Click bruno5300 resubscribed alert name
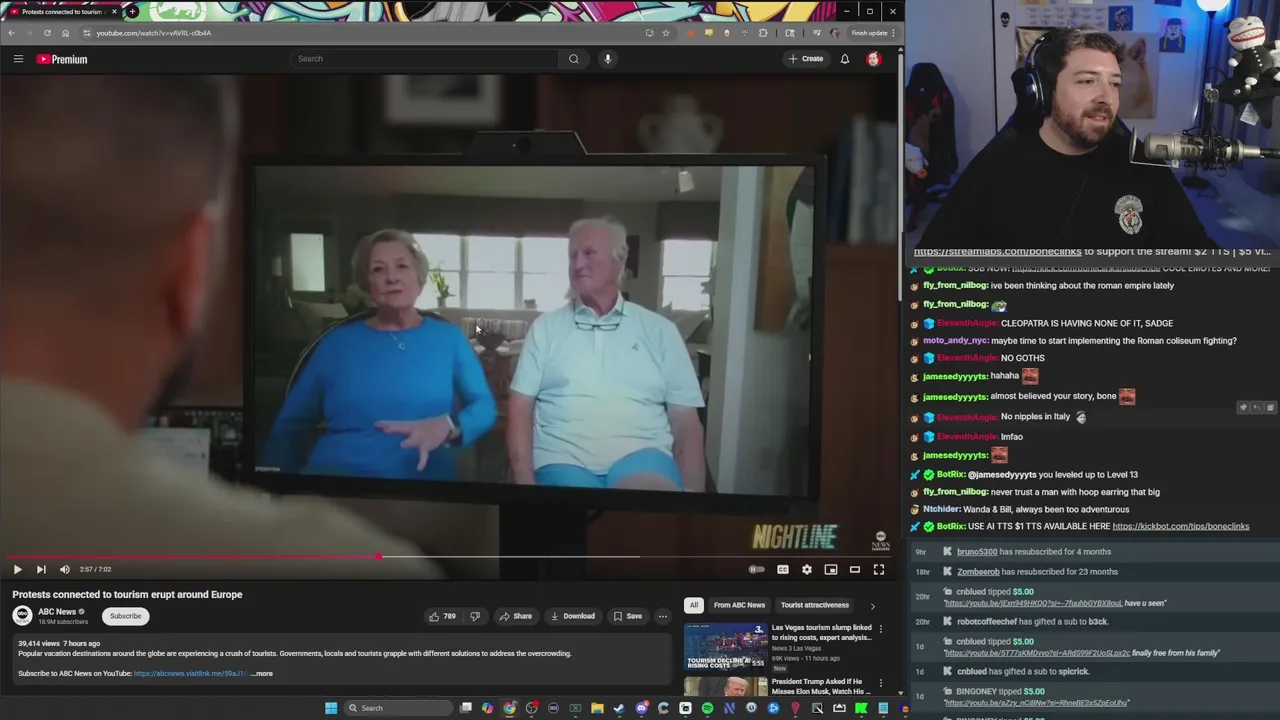Viewport: 1280px width, 720px height. pos(977,552)
